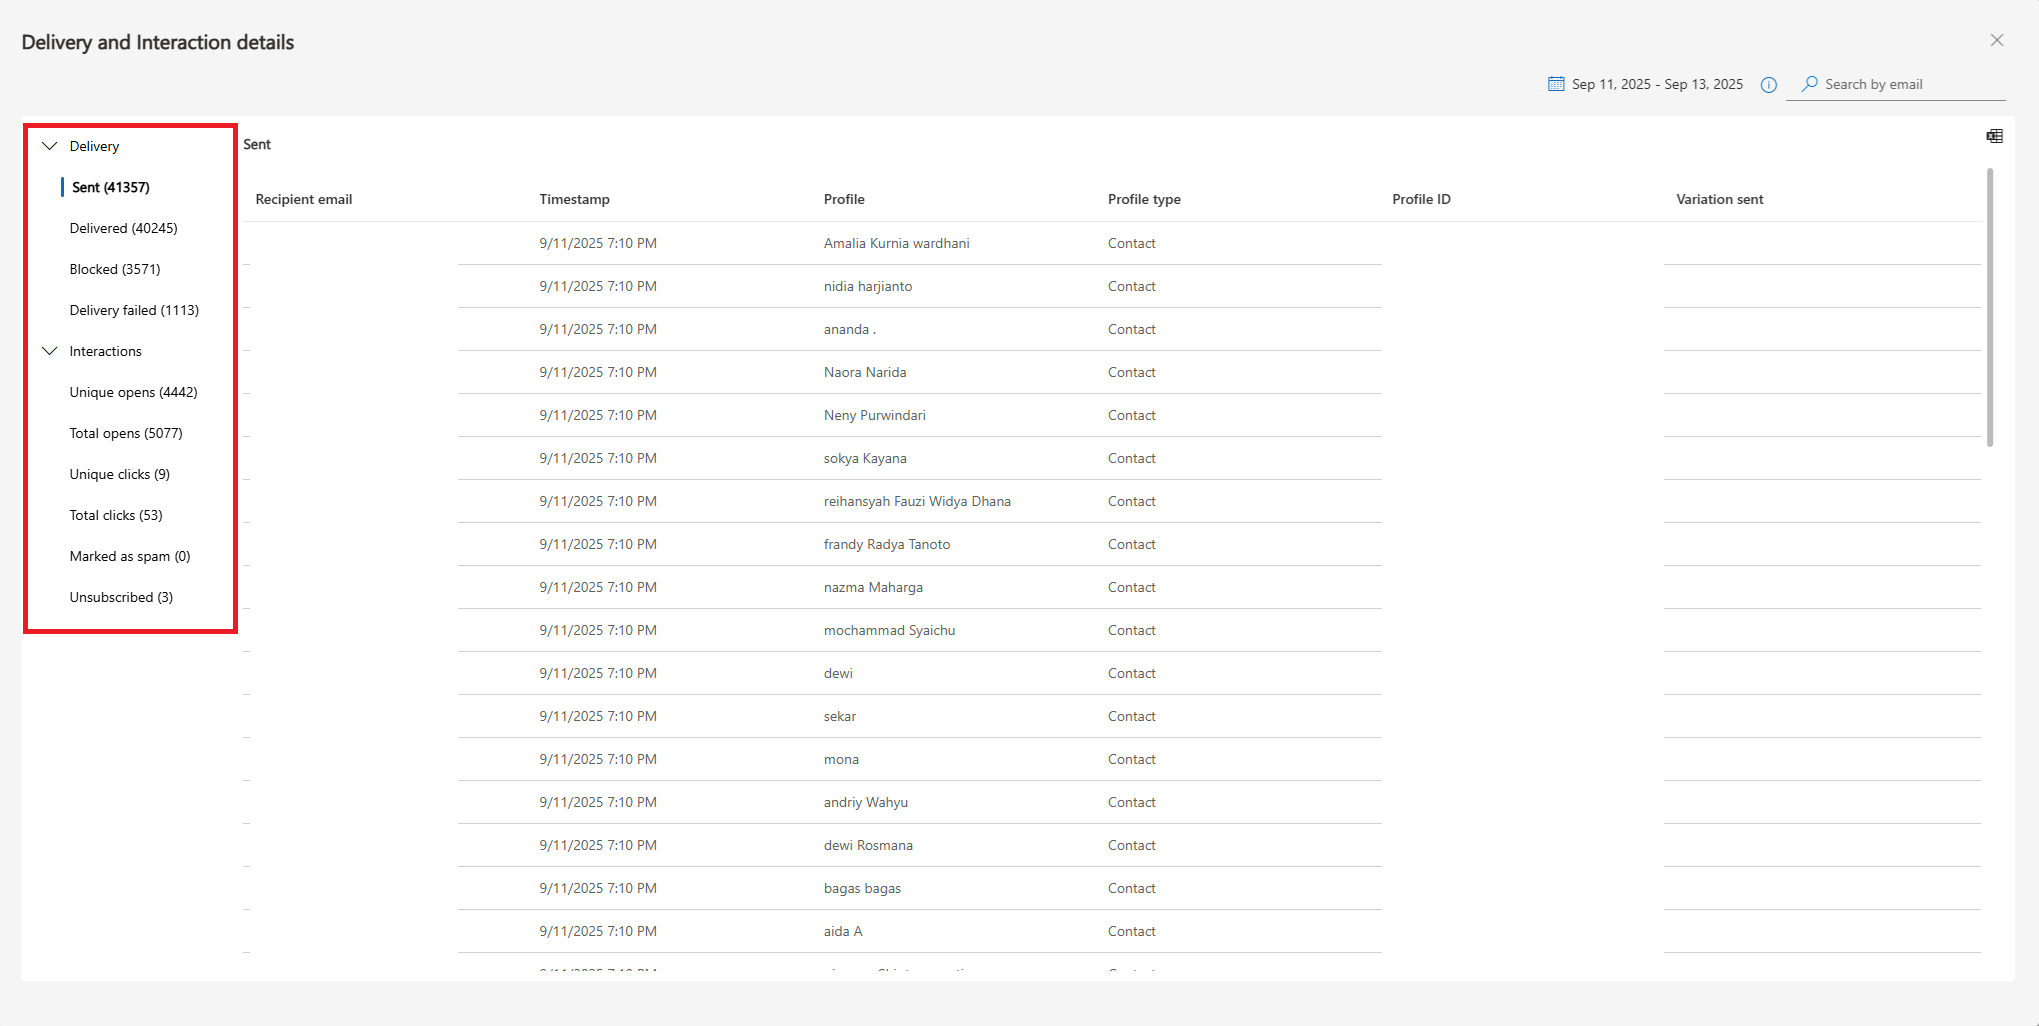
Task: Show Blocked (3571) emails
Action: click(115, 269)
